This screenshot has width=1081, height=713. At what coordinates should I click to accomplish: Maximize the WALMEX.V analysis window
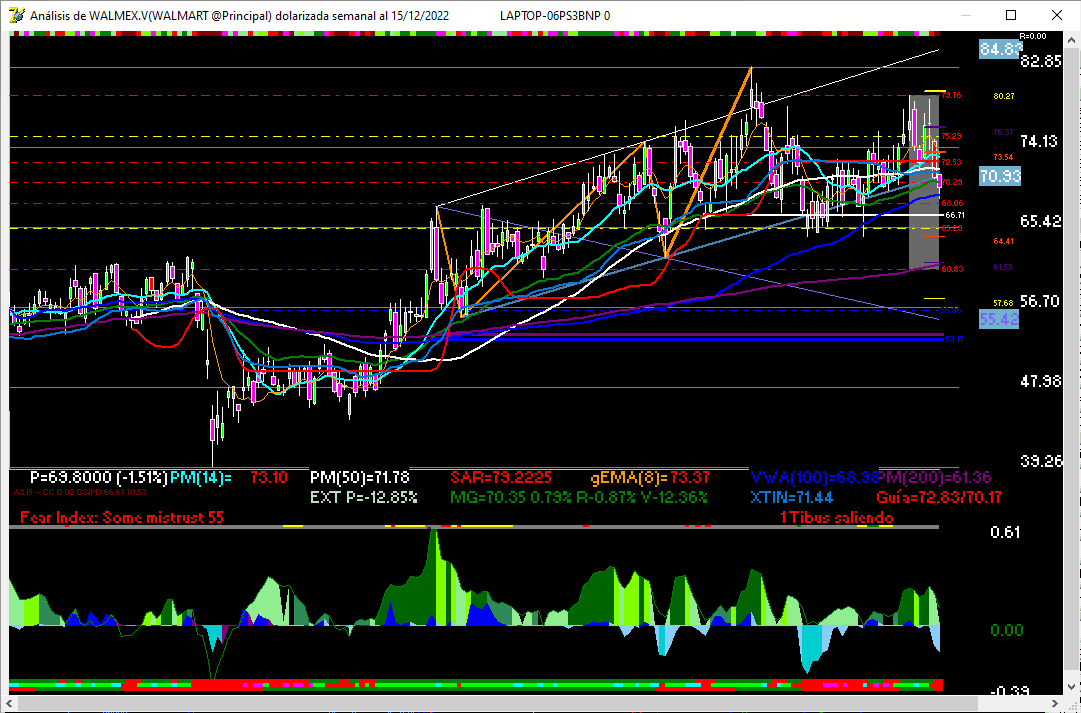point(1011,15)
